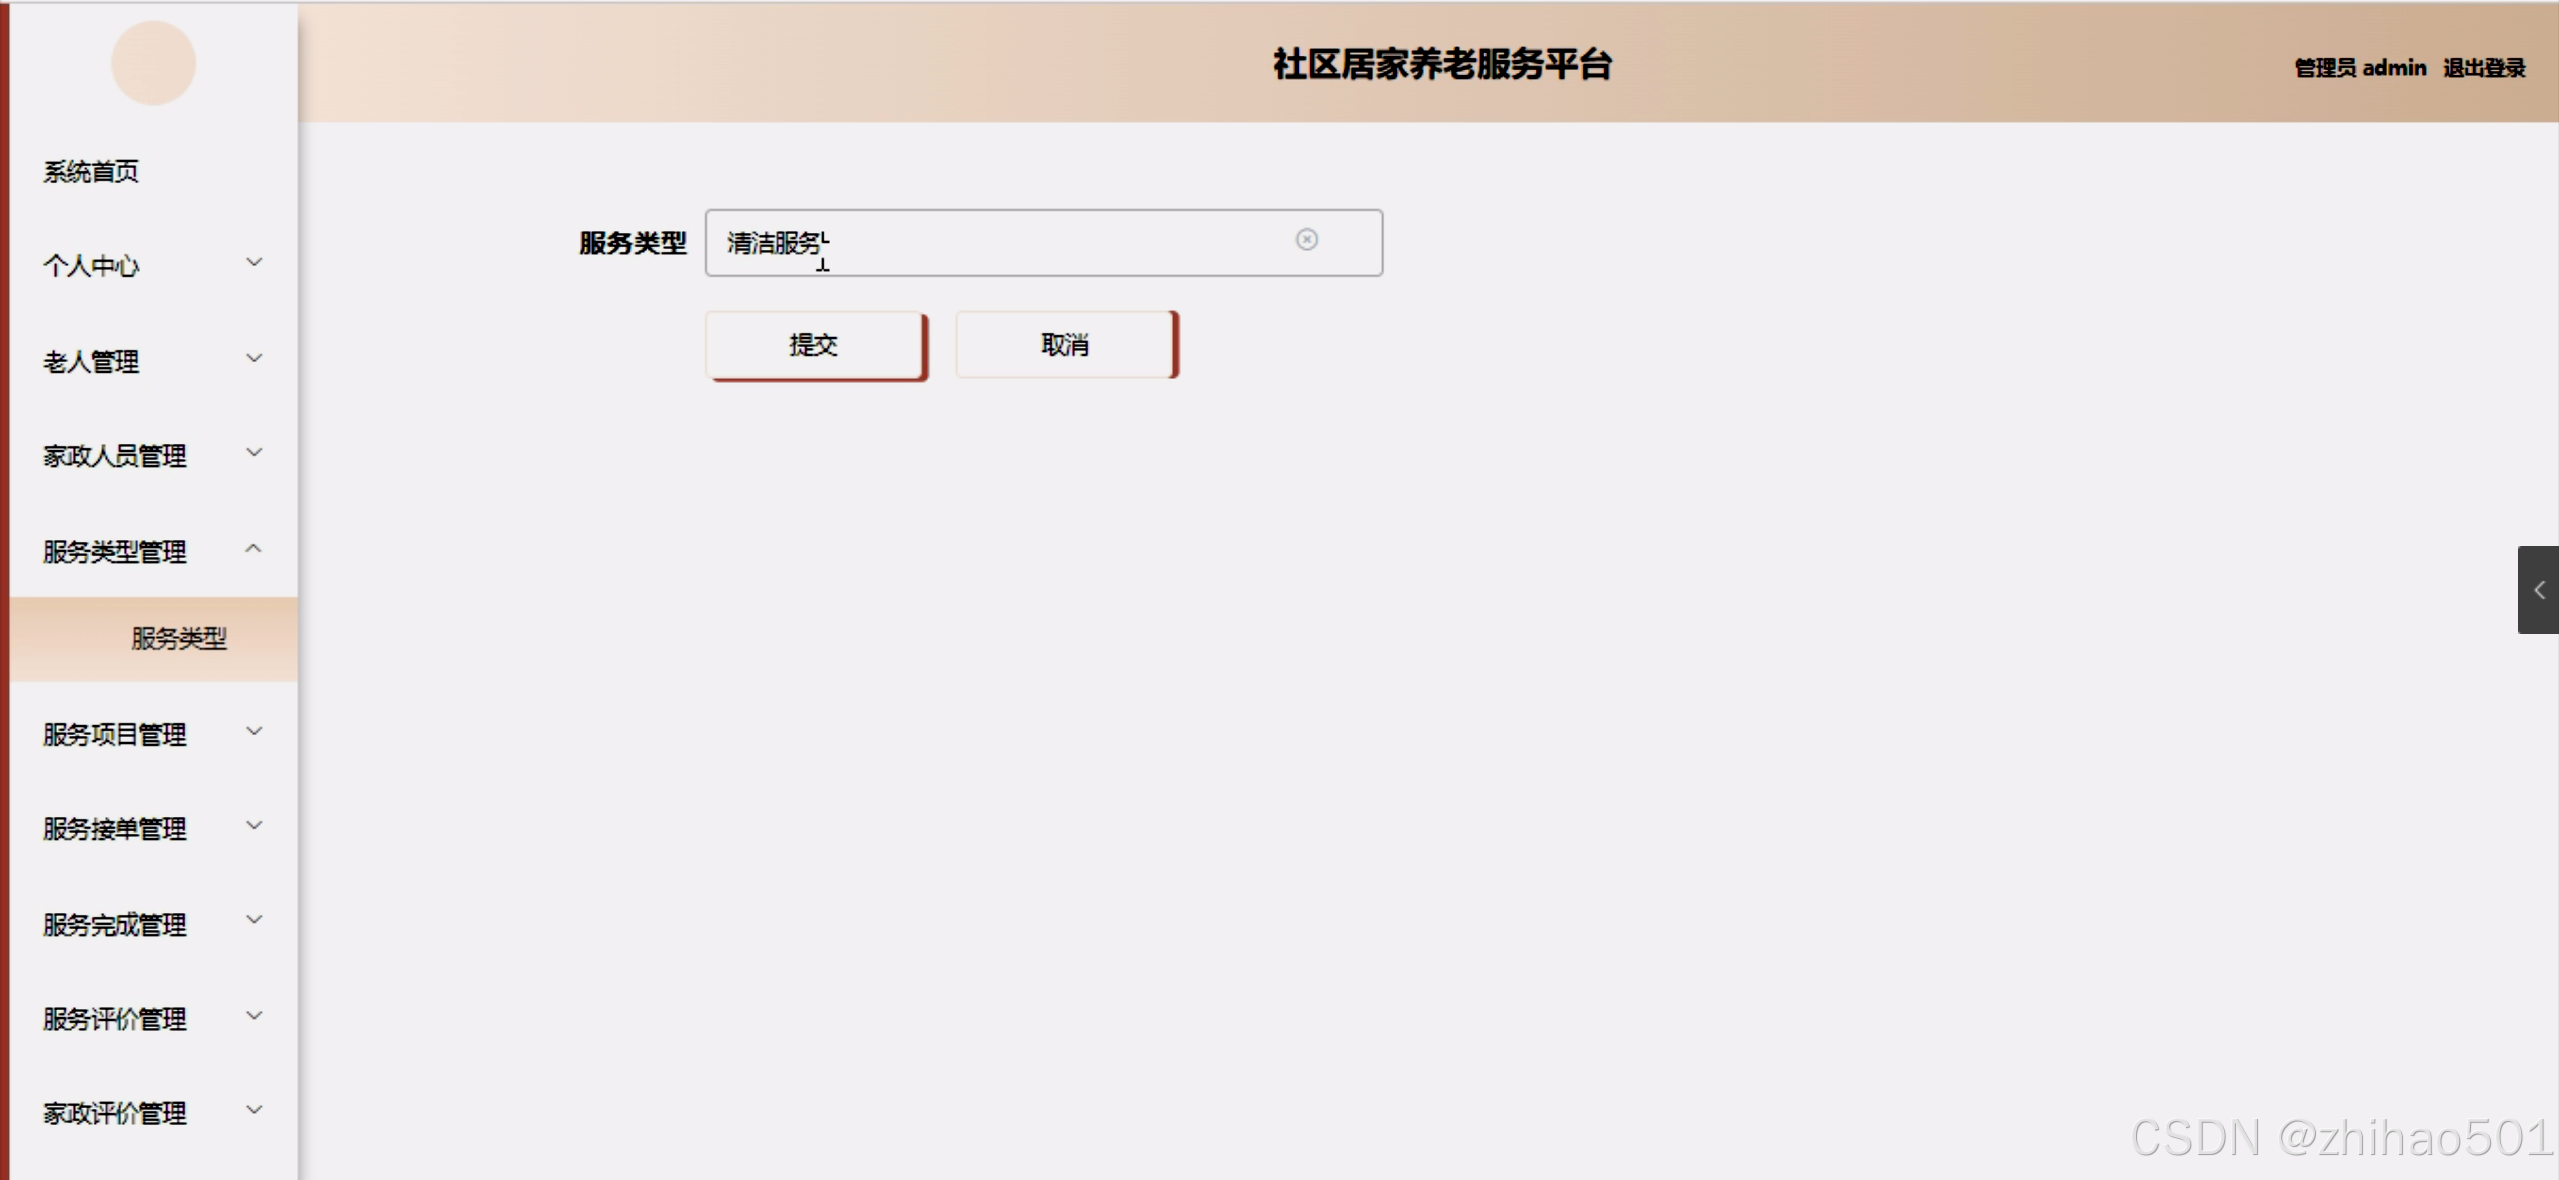Click inside the 服务类型 text input
2559x1180 pixels.
click(1000, 243)
